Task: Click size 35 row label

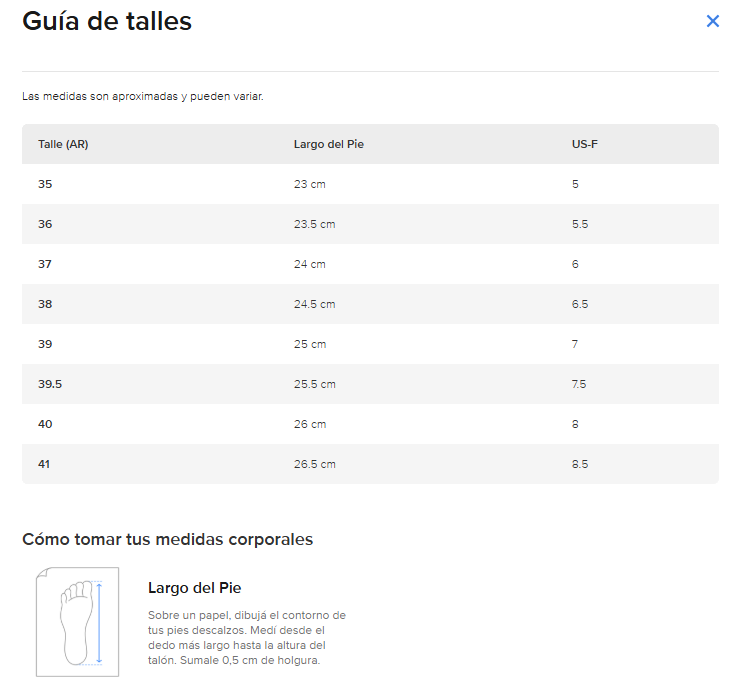Action: [45, 184]
